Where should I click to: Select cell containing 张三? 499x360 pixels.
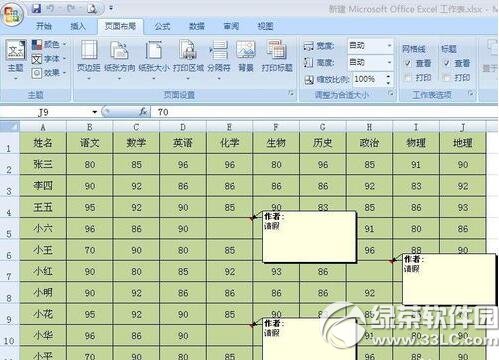tap(43, 164)
